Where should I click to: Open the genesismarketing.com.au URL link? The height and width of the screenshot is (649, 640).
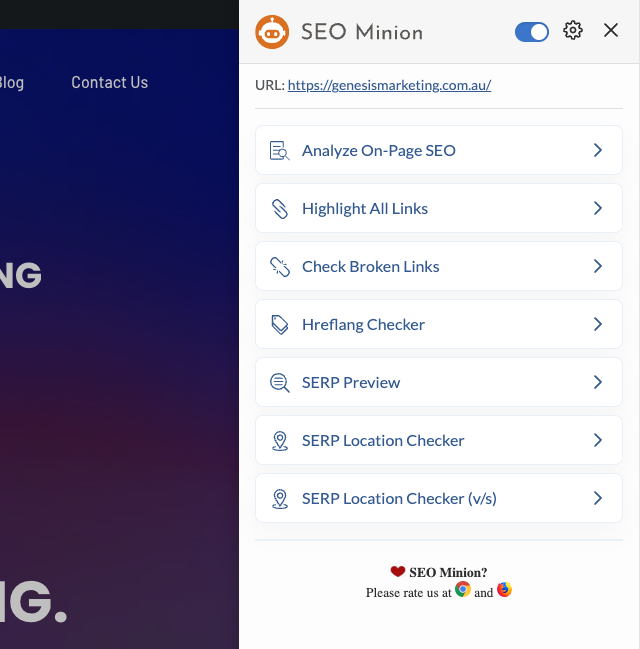(389, 85)
